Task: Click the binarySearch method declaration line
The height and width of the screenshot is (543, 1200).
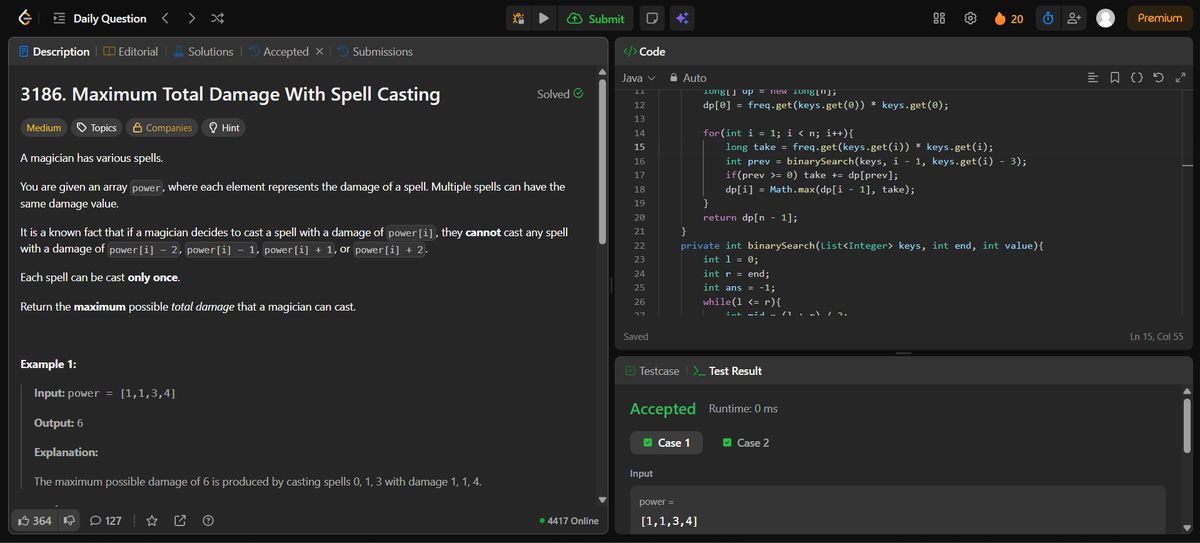Action: [862, 245]
